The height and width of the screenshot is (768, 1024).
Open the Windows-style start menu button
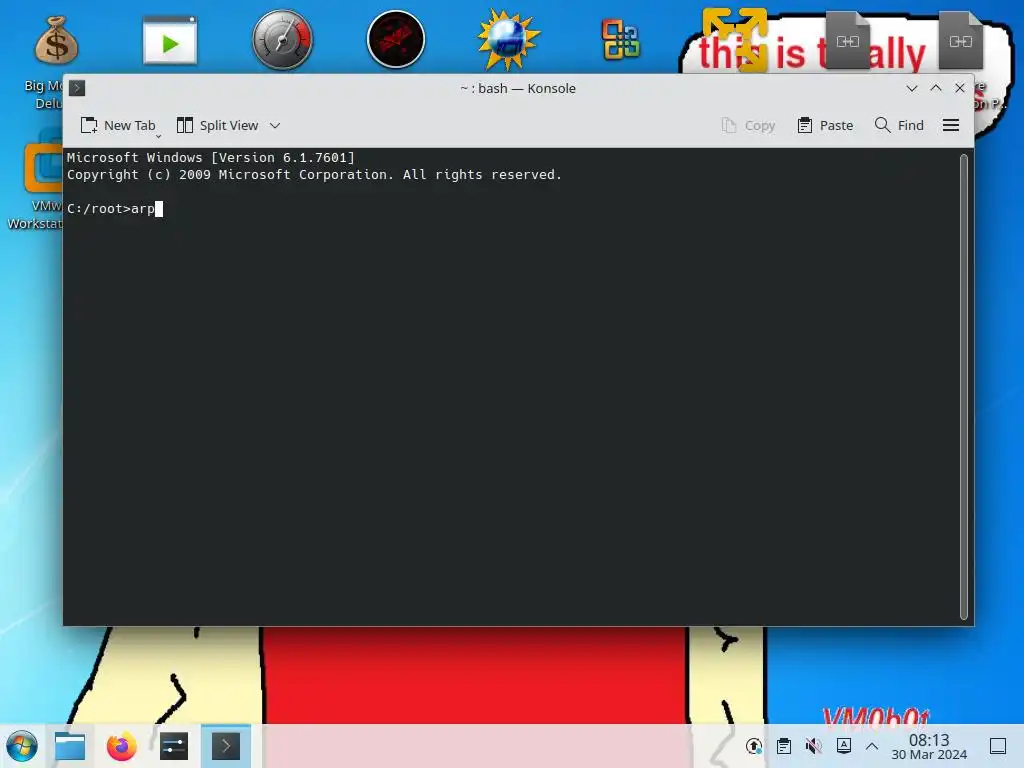pos(22,746)
